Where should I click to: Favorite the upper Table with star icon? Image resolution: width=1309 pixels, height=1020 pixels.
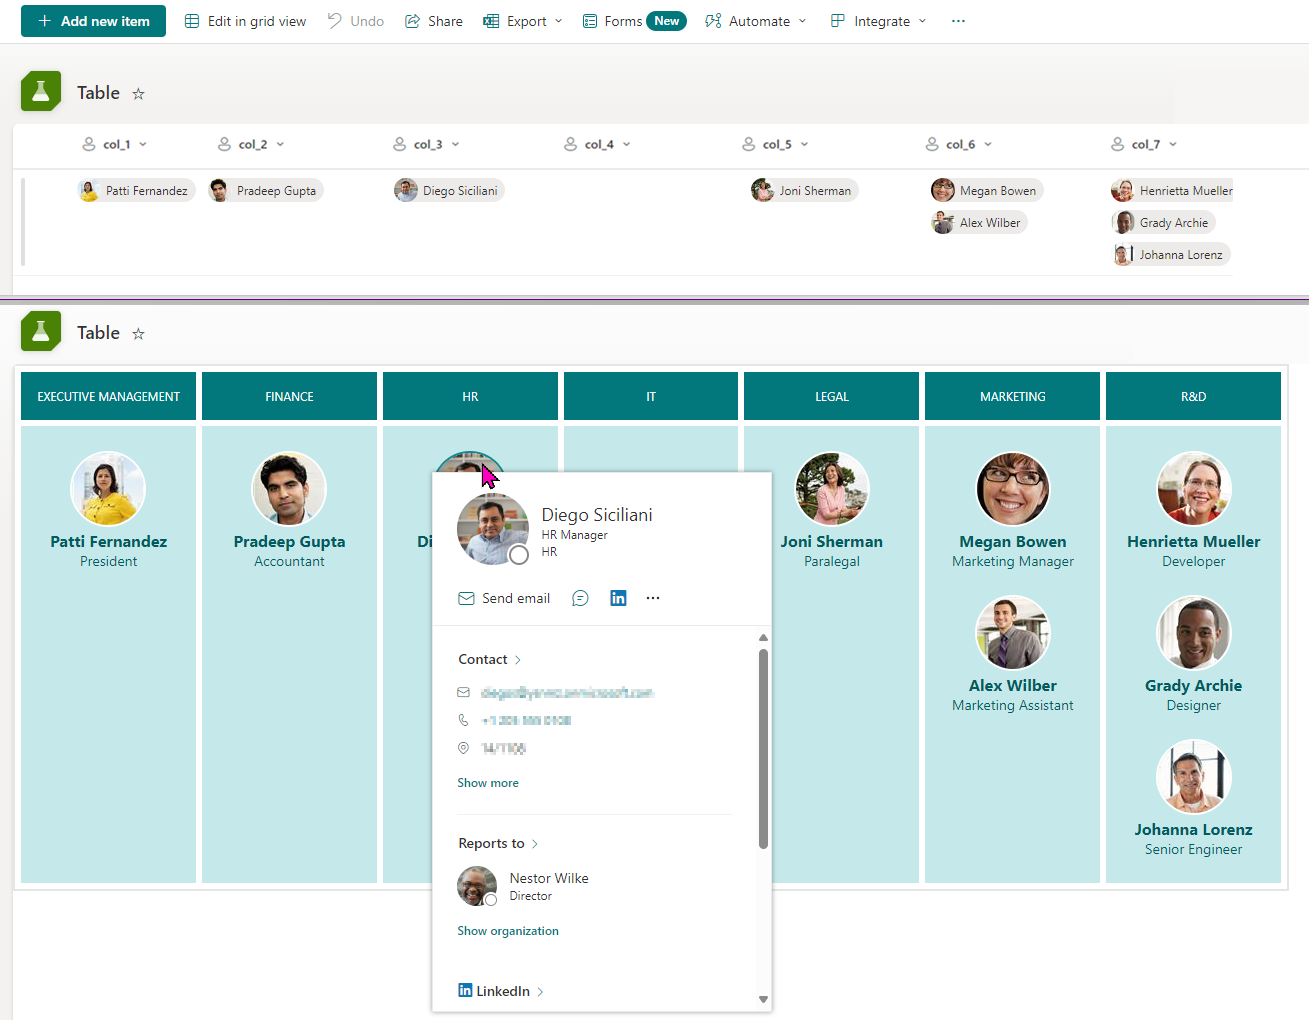pos(139,94)
